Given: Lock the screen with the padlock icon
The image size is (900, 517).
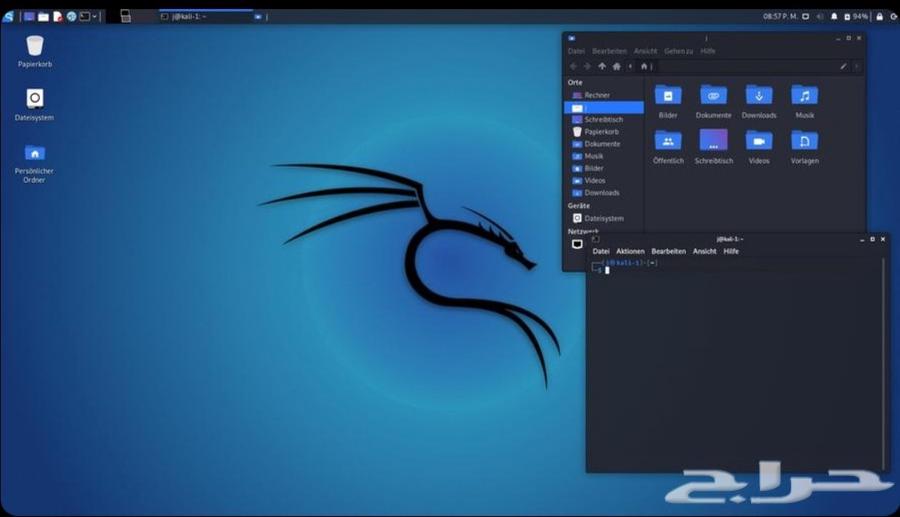Looking at the screenshot, I should coord(879,17).
